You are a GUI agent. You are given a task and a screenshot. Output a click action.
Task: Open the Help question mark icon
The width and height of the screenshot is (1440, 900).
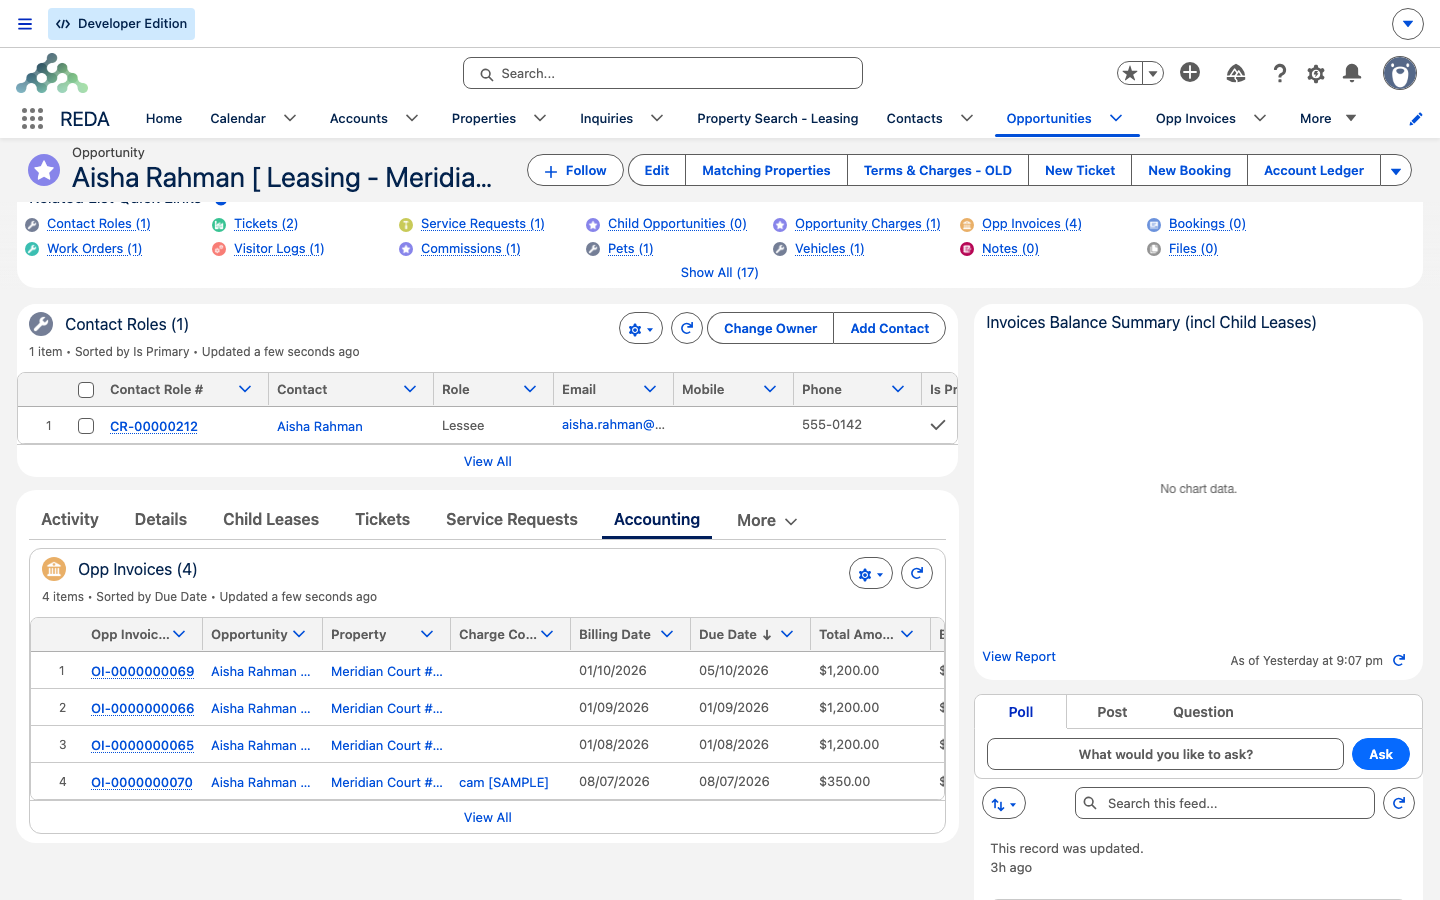click(1279, 73)
